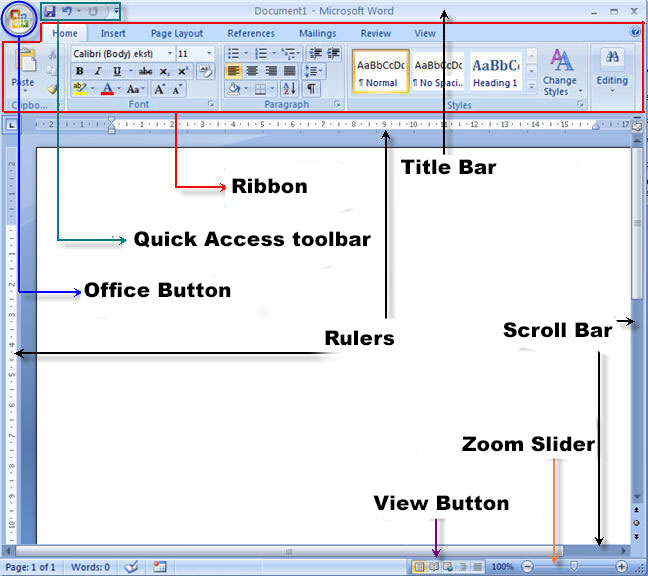Open Customize Quick Access Toolbar dropdown
The image size is (648, 576).
(117, 11)
